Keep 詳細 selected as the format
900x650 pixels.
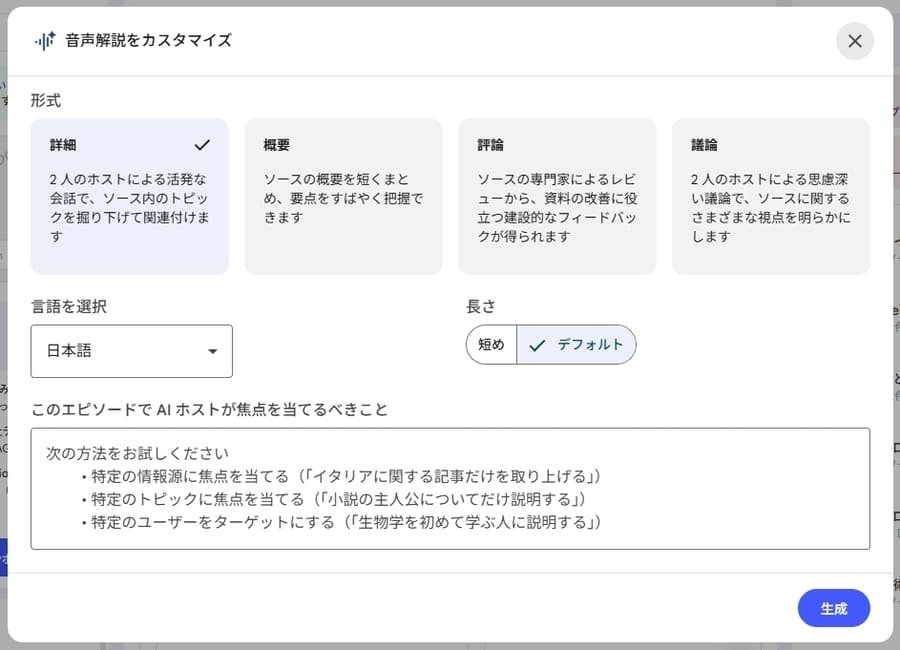tap(129, 195)
